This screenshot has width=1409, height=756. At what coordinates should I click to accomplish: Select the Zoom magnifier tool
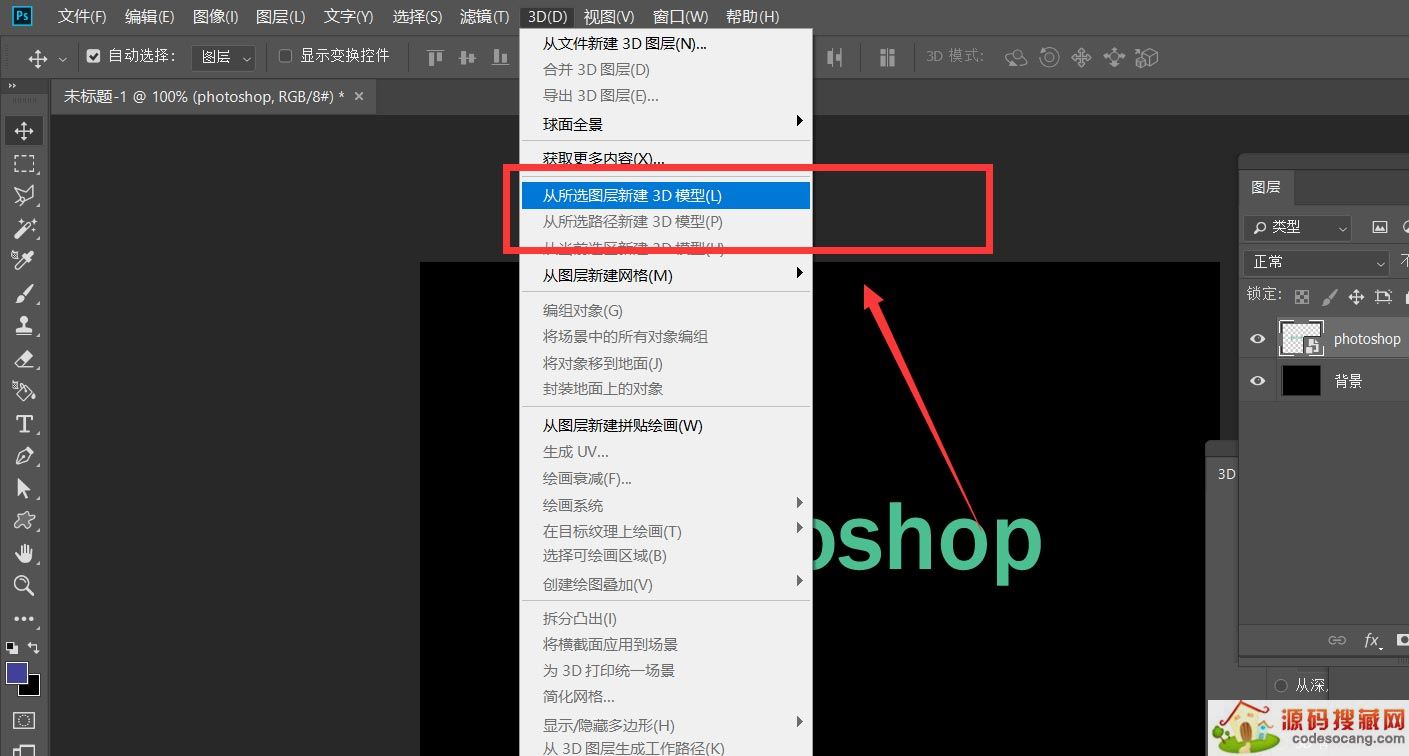click(24, 586)
